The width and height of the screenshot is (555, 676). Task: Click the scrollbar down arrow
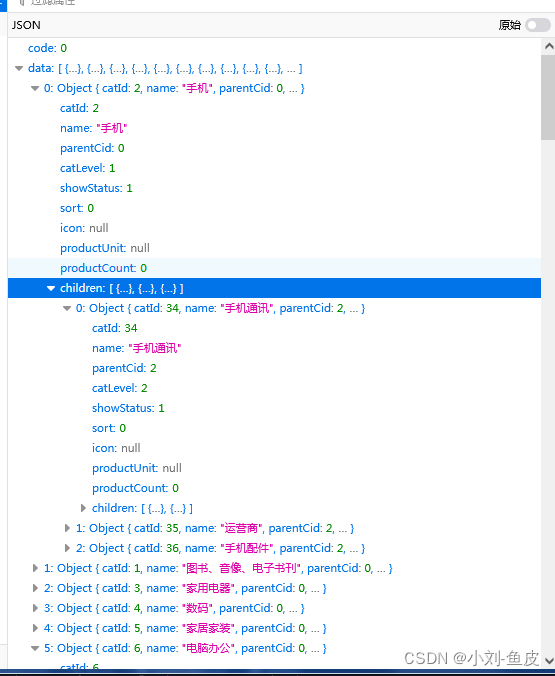click(x=549, y=660)
